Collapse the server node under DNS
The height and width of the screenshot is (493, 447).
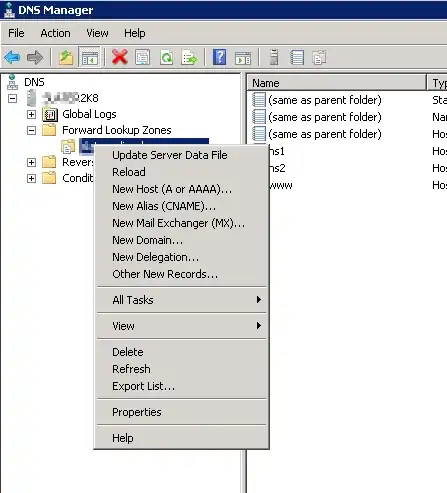[12, 98]
